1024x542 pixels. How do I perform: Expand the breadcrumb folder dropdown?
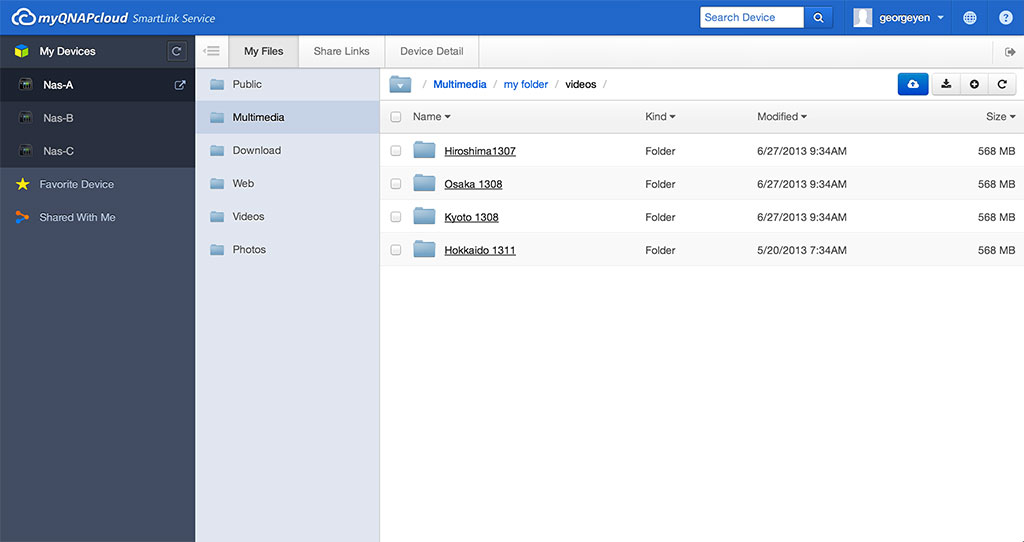(400, 85)
